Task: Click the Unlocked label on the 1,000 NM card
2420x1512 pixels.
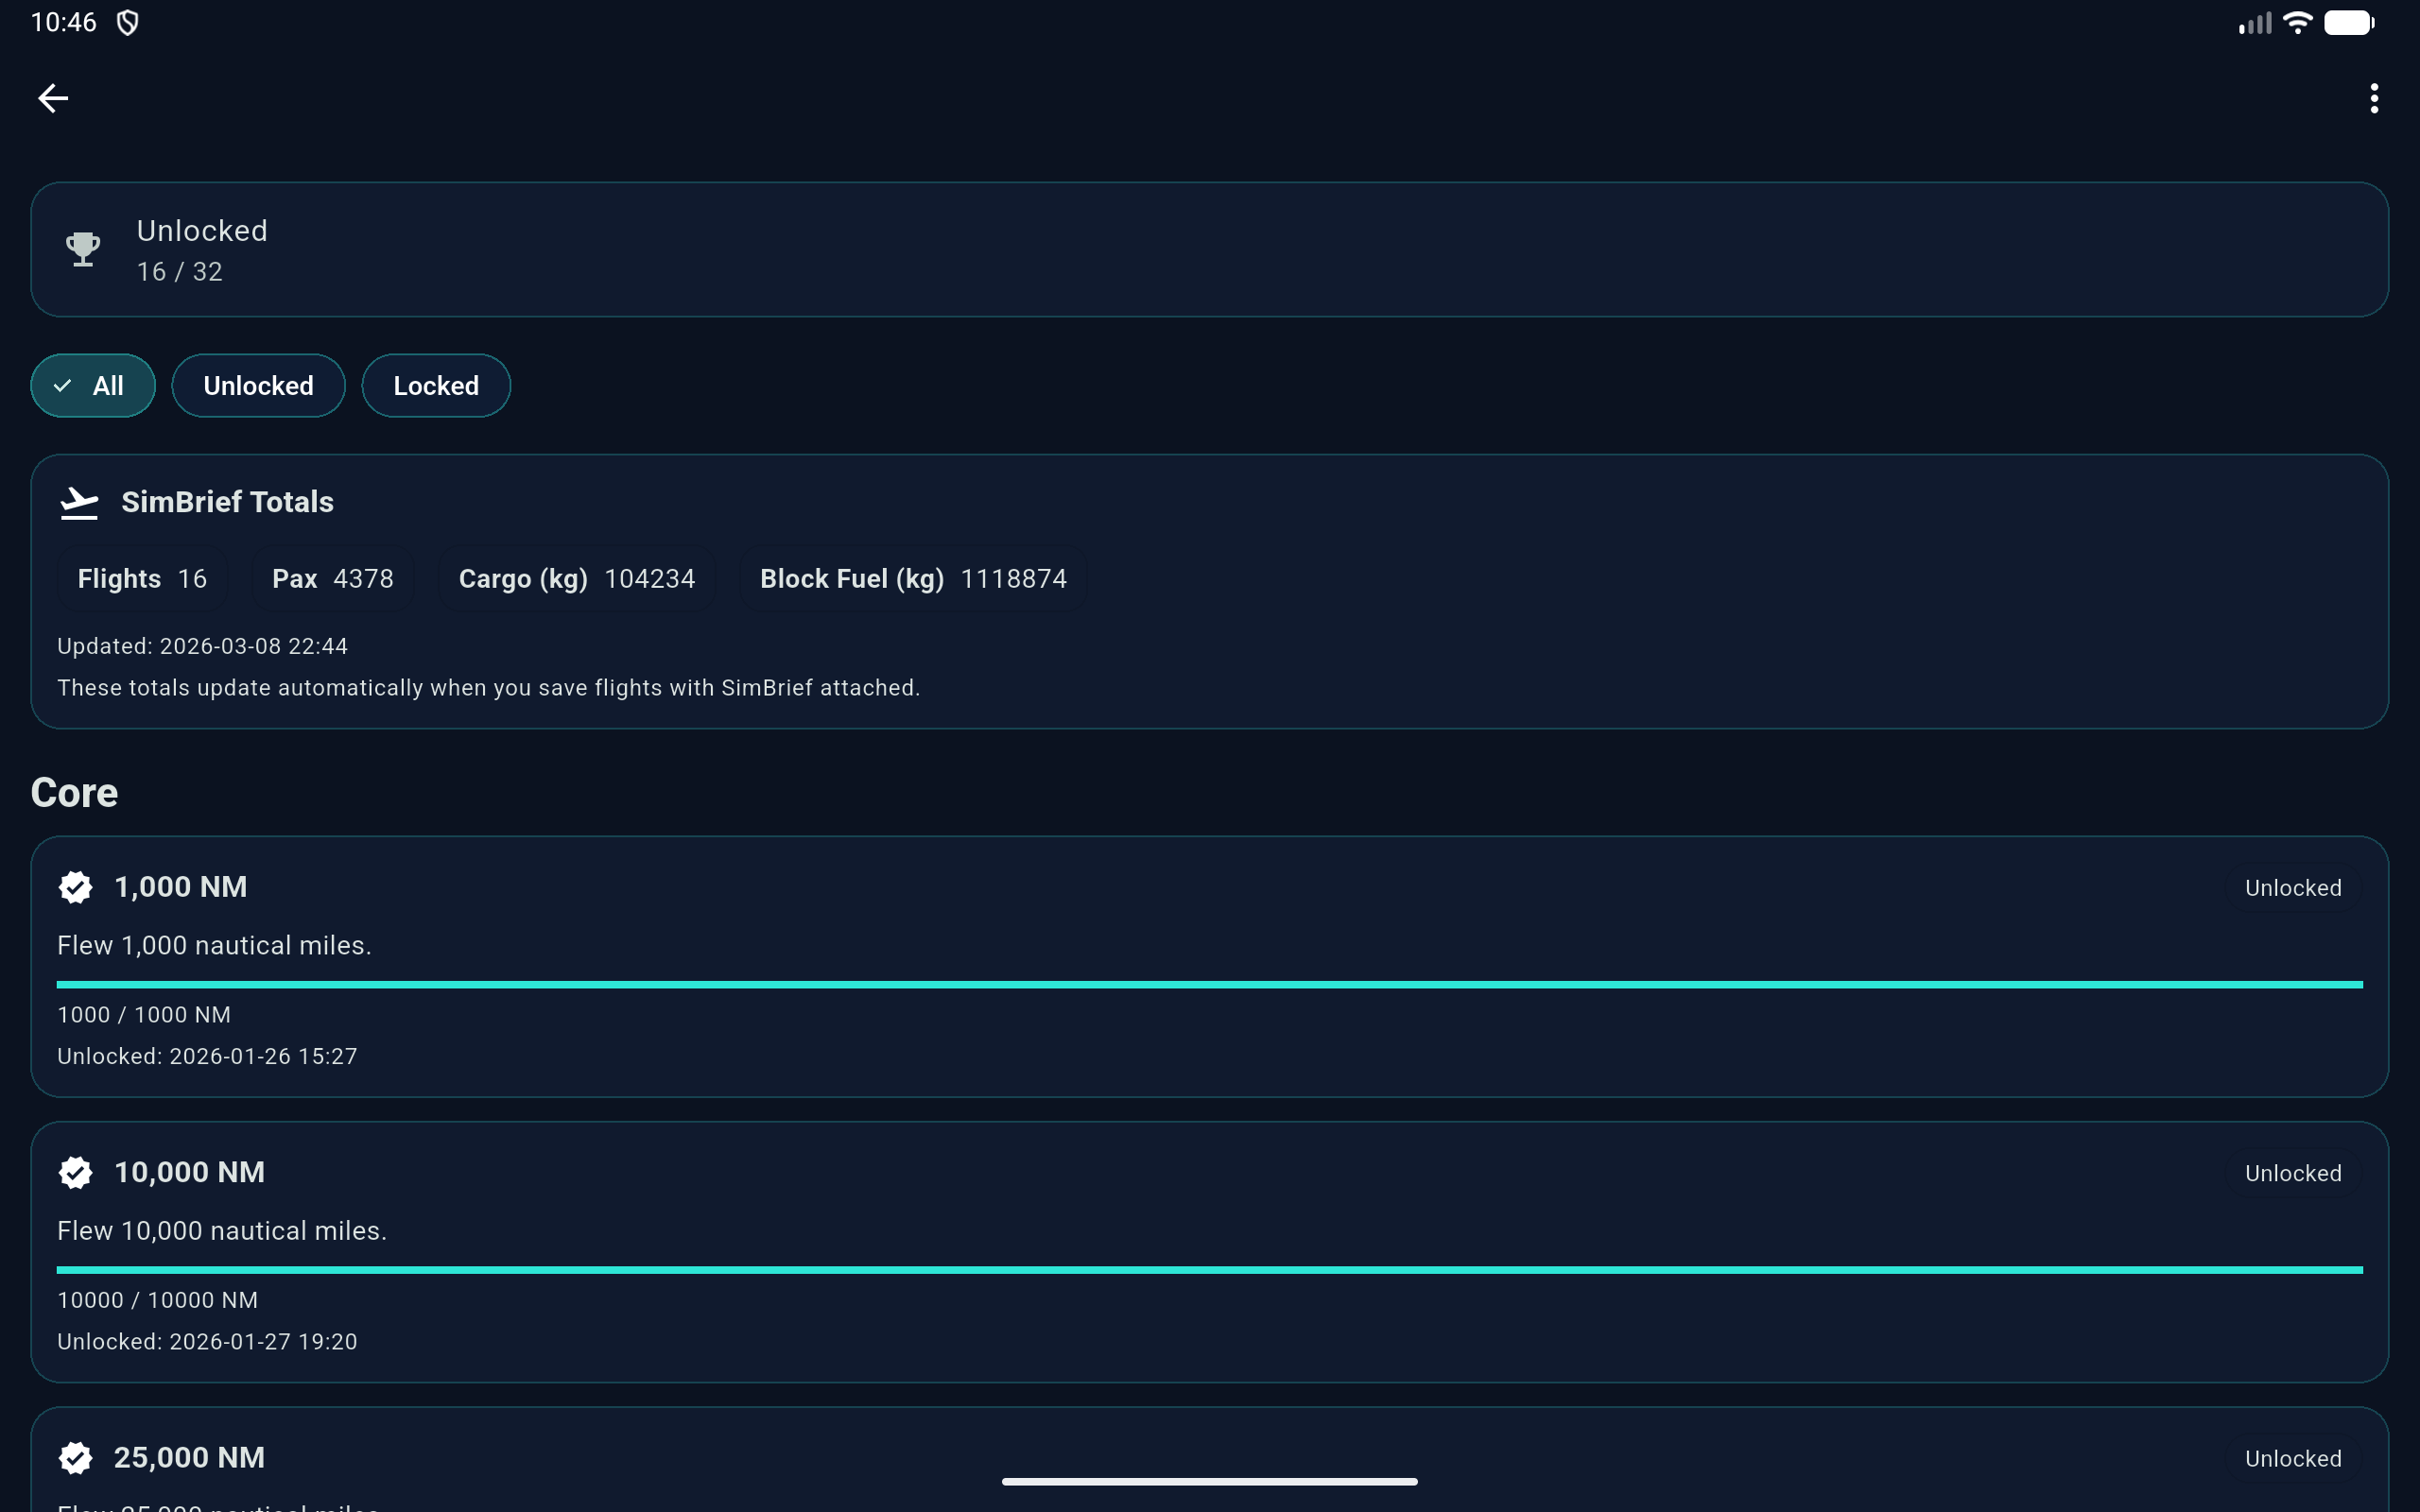Action: [2292, 887]
